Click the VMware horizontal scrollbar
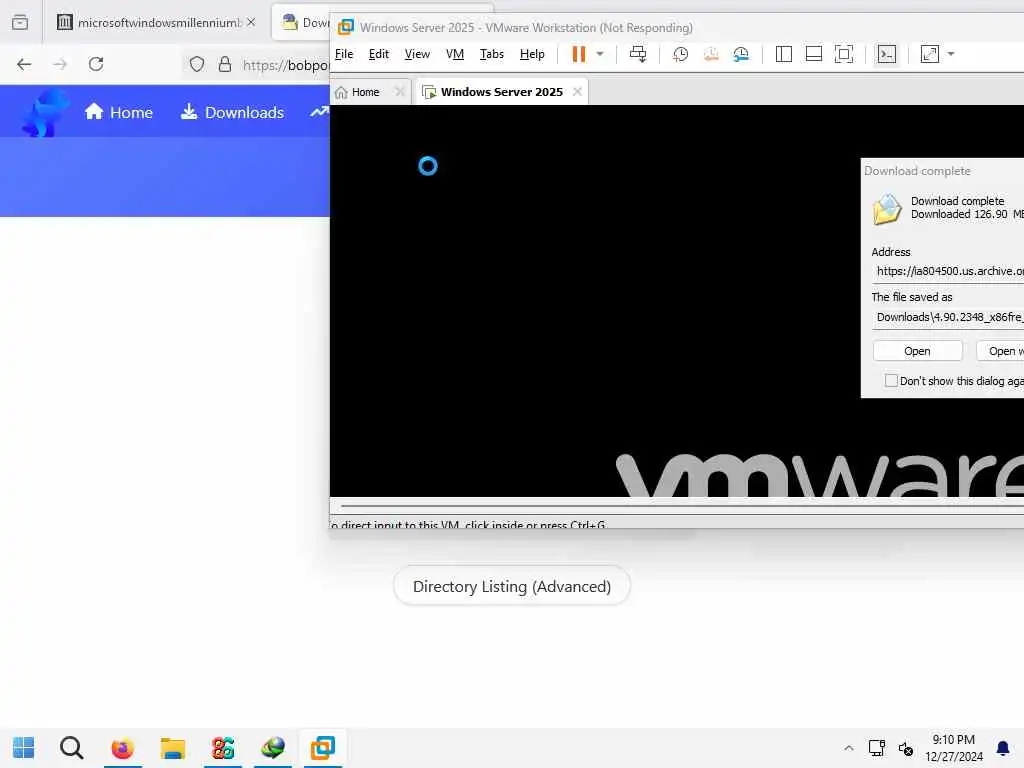1024x768 pixels. click(682, 505)
